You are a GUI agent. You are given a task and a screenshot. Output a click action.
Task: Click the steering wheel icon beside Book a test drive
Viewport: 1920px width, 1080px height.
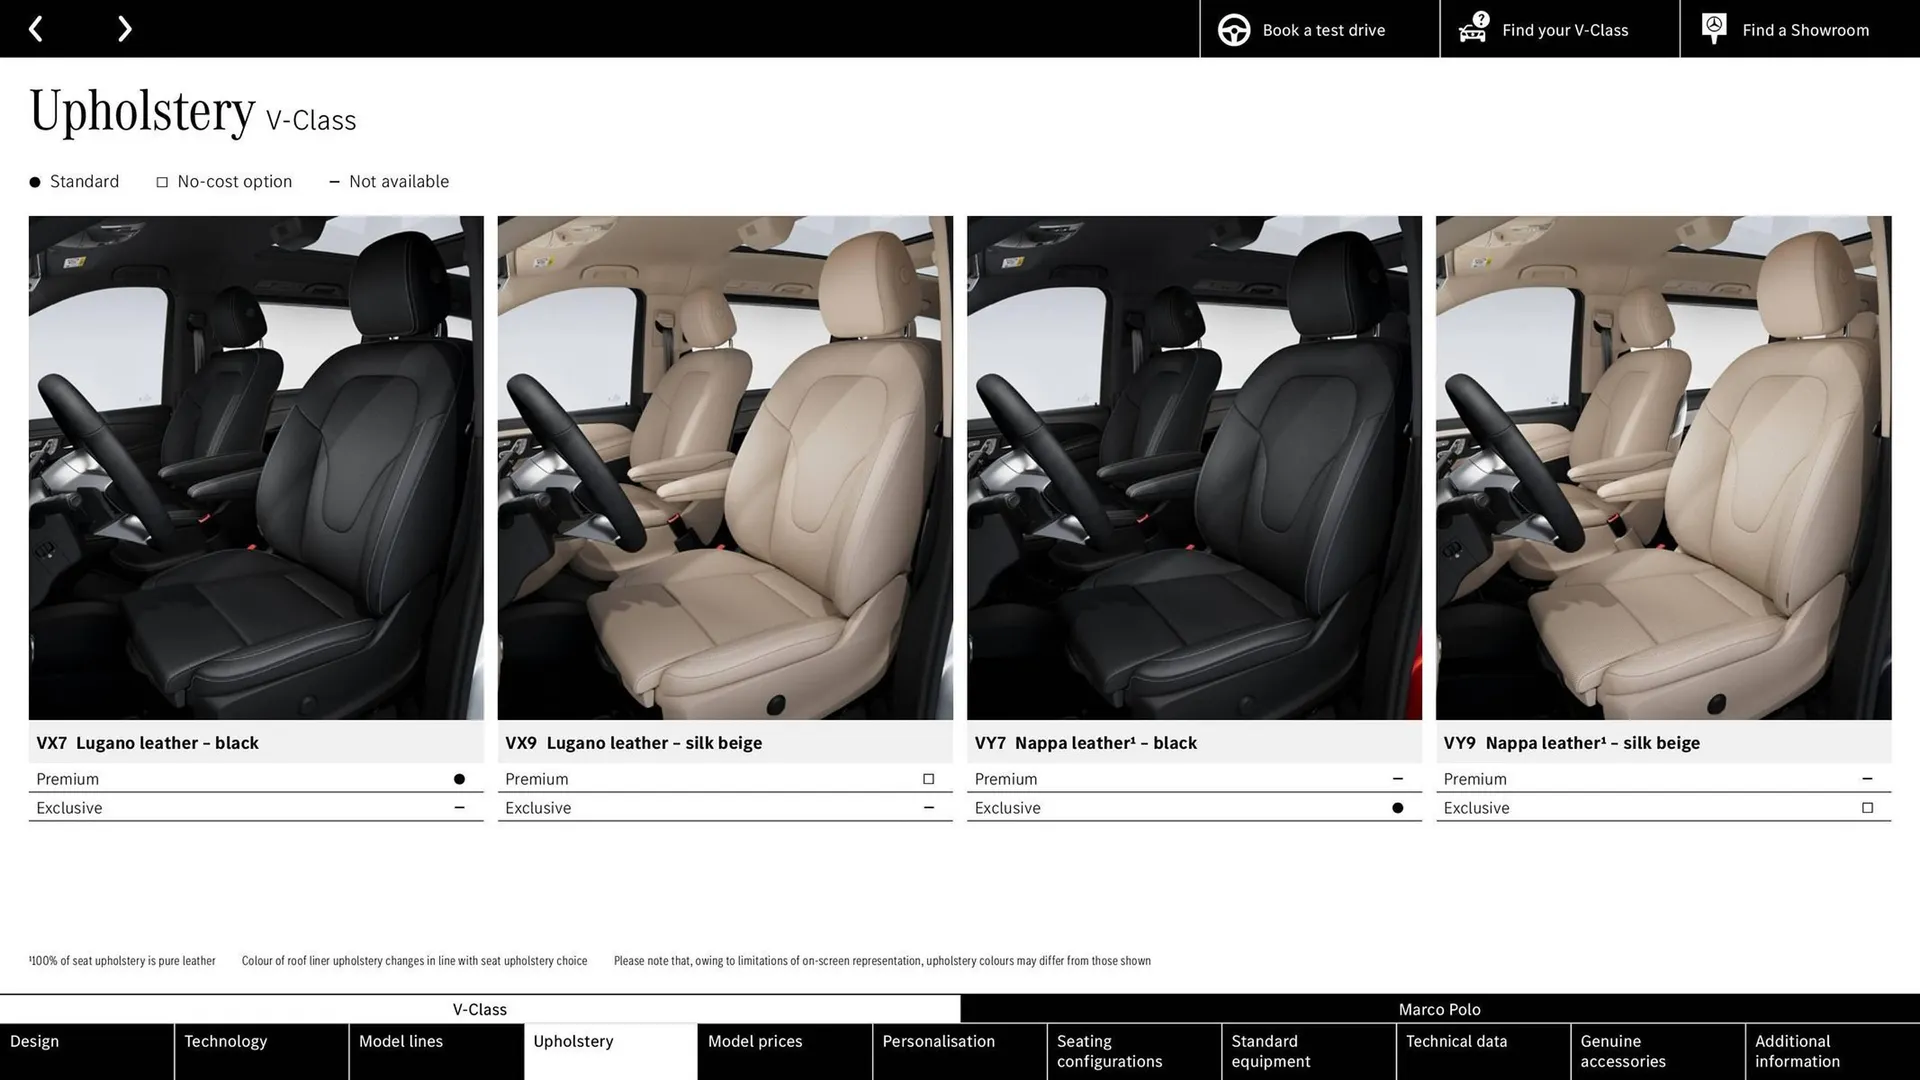[1233, 29]
